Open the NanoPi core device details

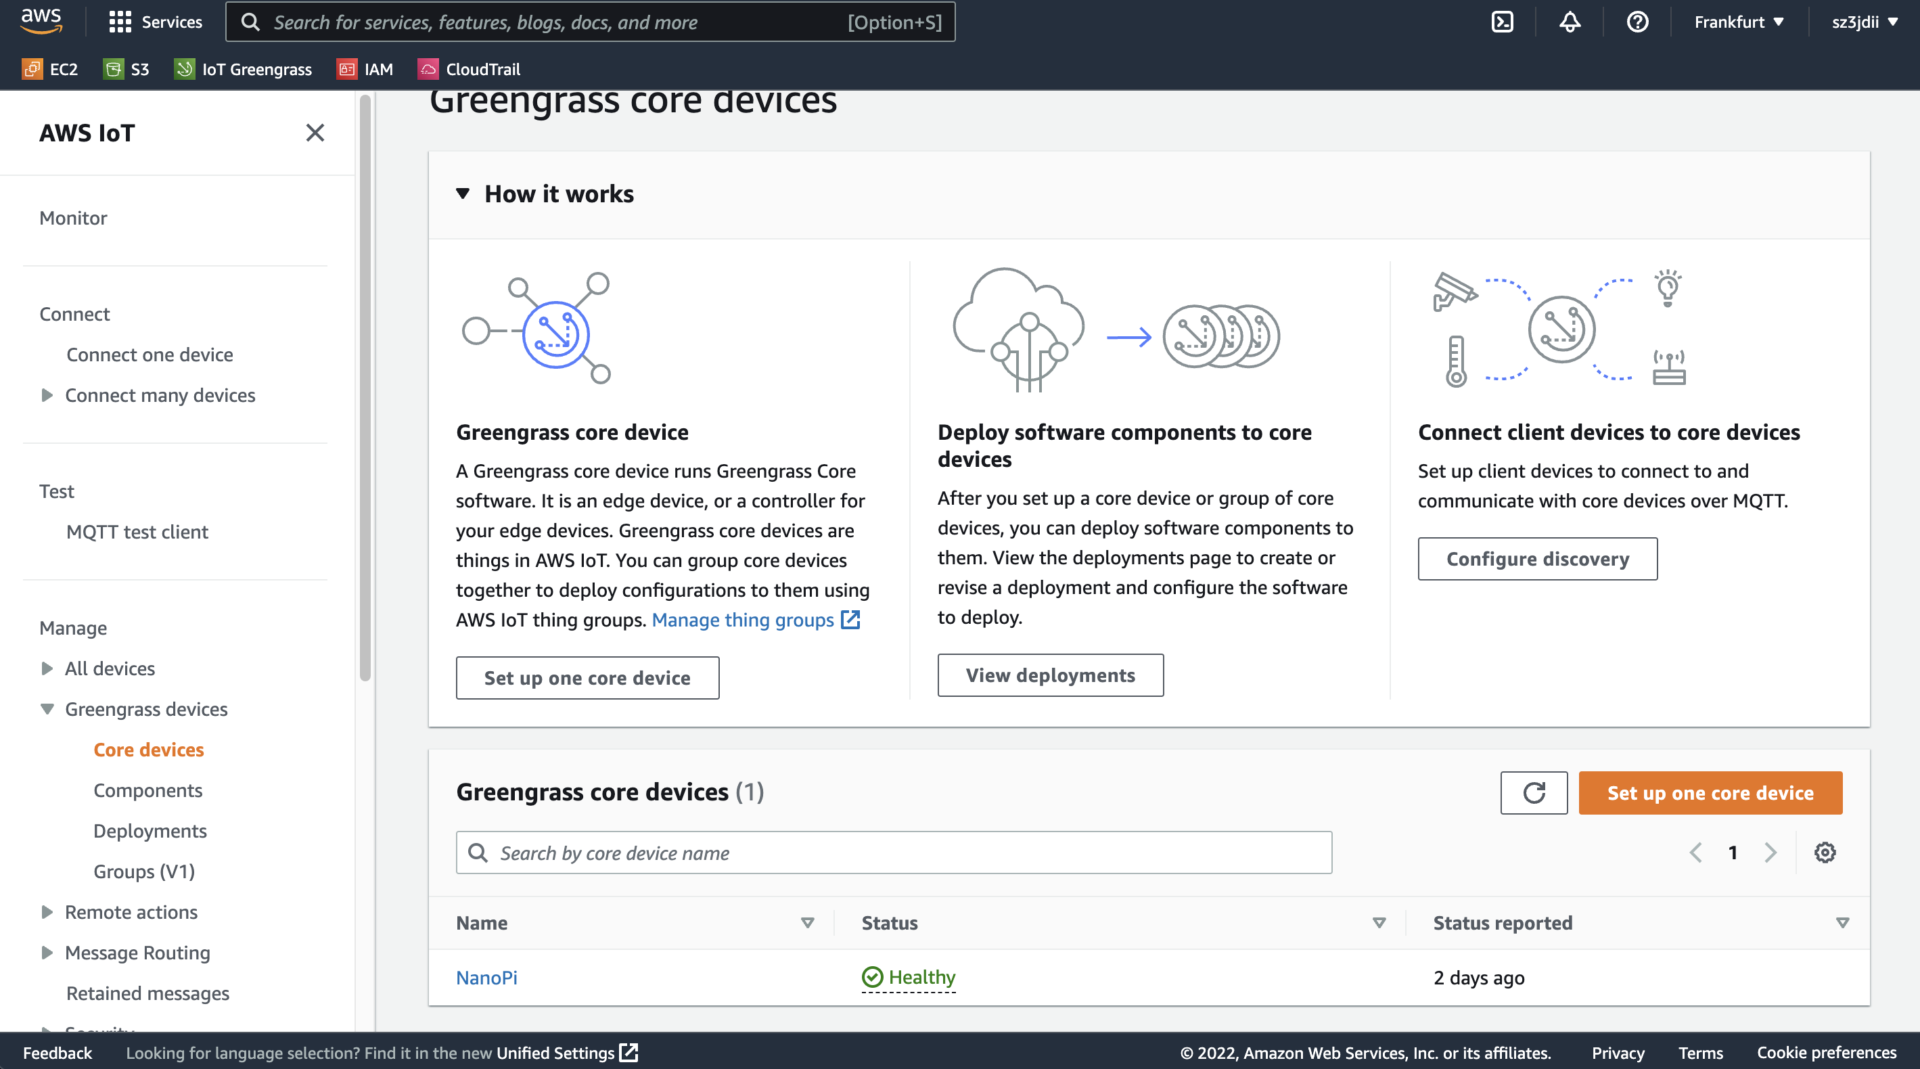click(487, 977)
